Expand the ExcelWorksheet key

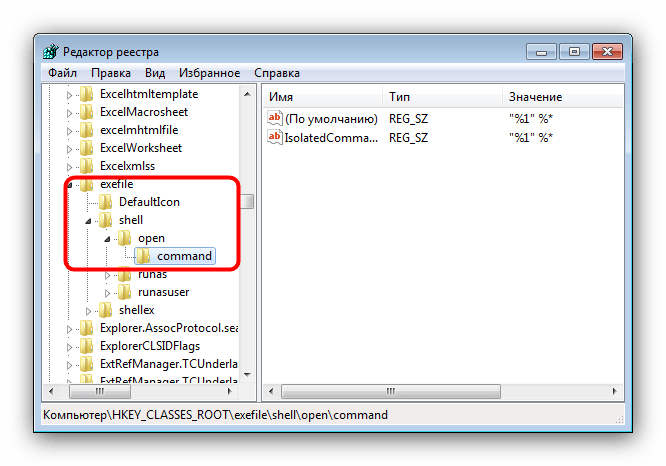pyautogui.click(x=70, y=149)
